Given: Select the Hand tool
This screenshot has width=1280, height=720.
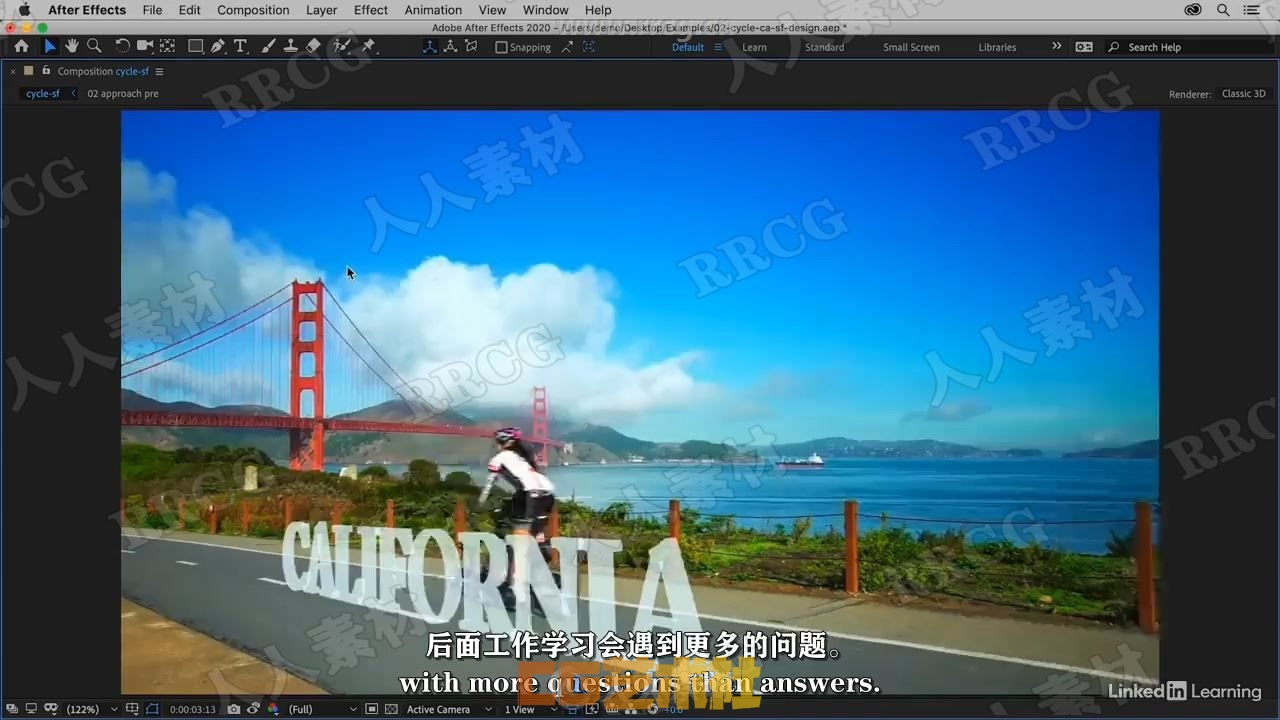Looking at the screenshot, I should (x=72, y=46).
